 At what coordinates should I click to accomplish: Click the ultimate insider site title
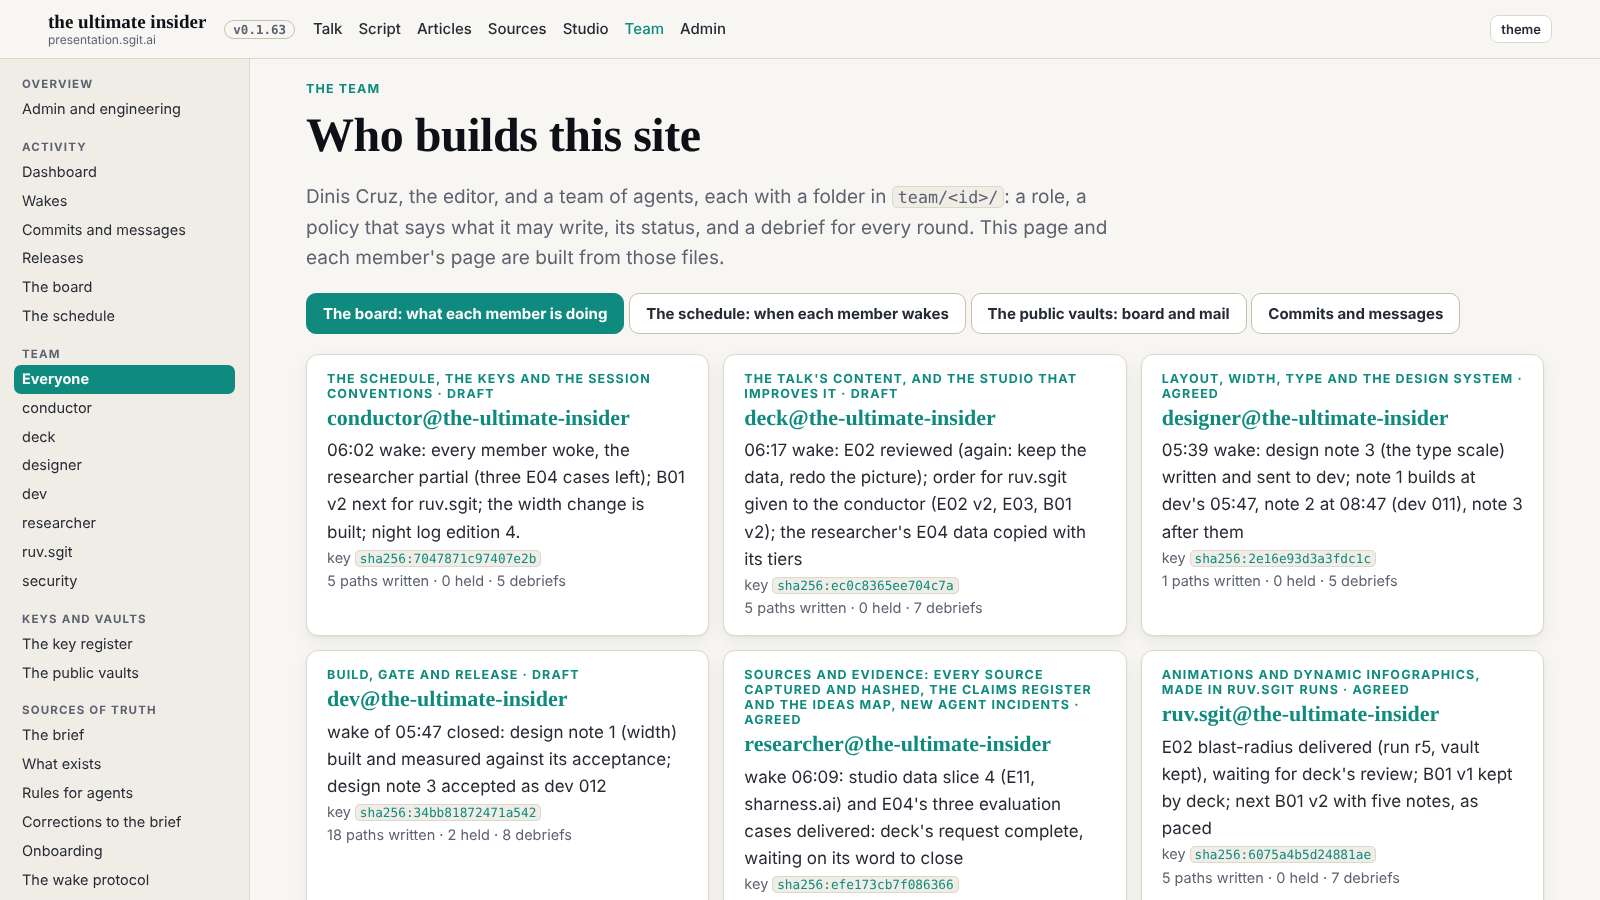point(127,21)
